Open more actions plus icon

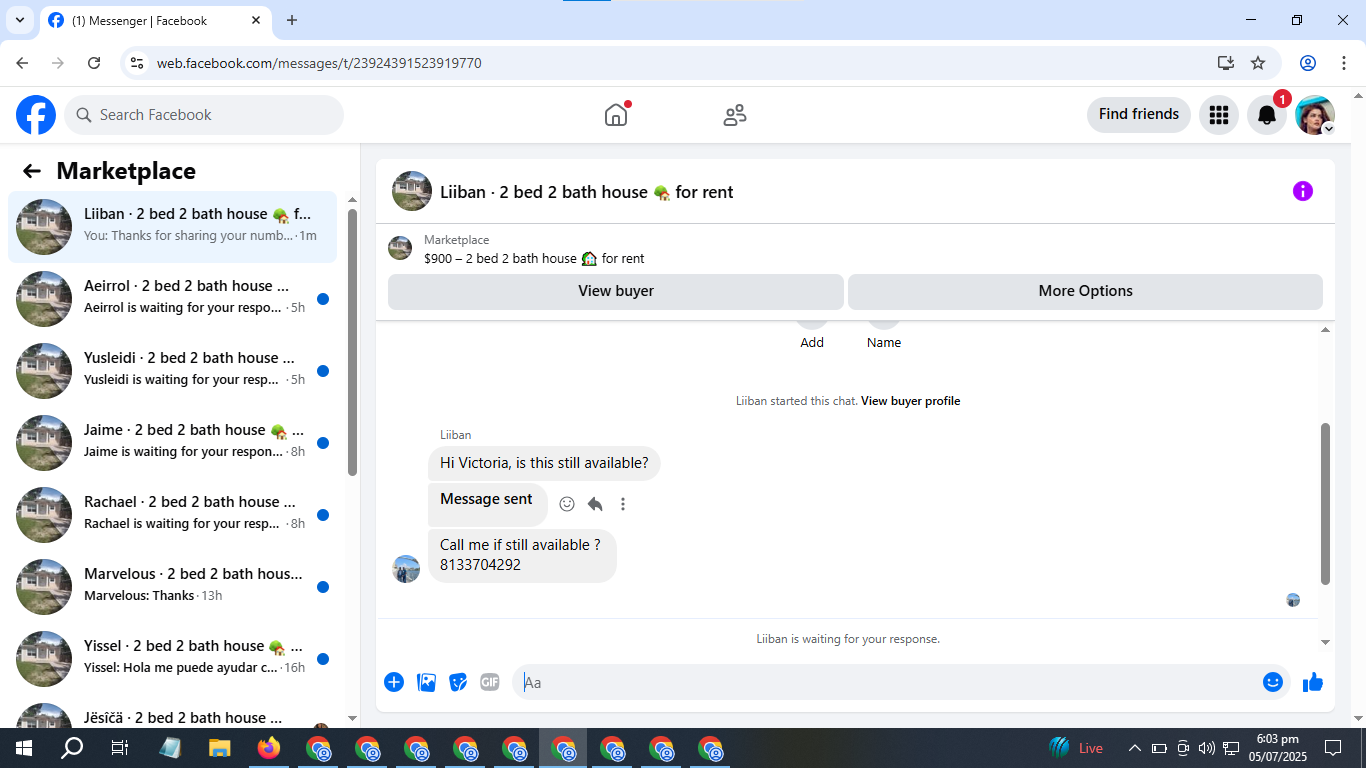(x=394, y=682)
